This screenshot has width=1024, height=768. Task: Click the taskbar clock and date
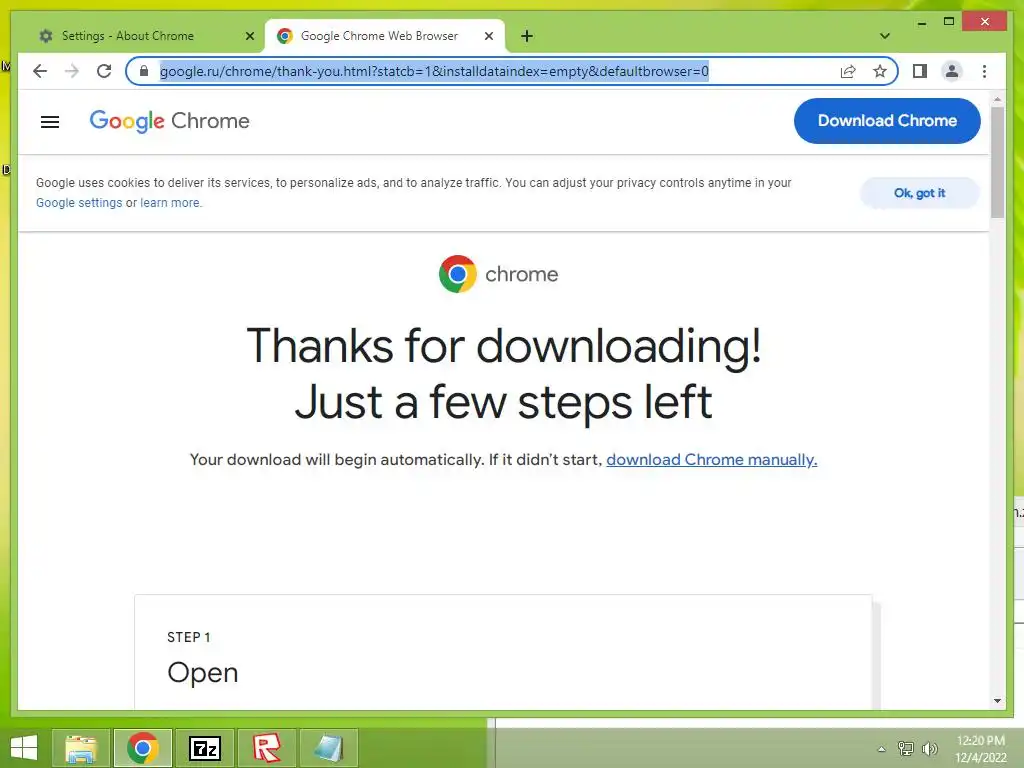[981, 749]
